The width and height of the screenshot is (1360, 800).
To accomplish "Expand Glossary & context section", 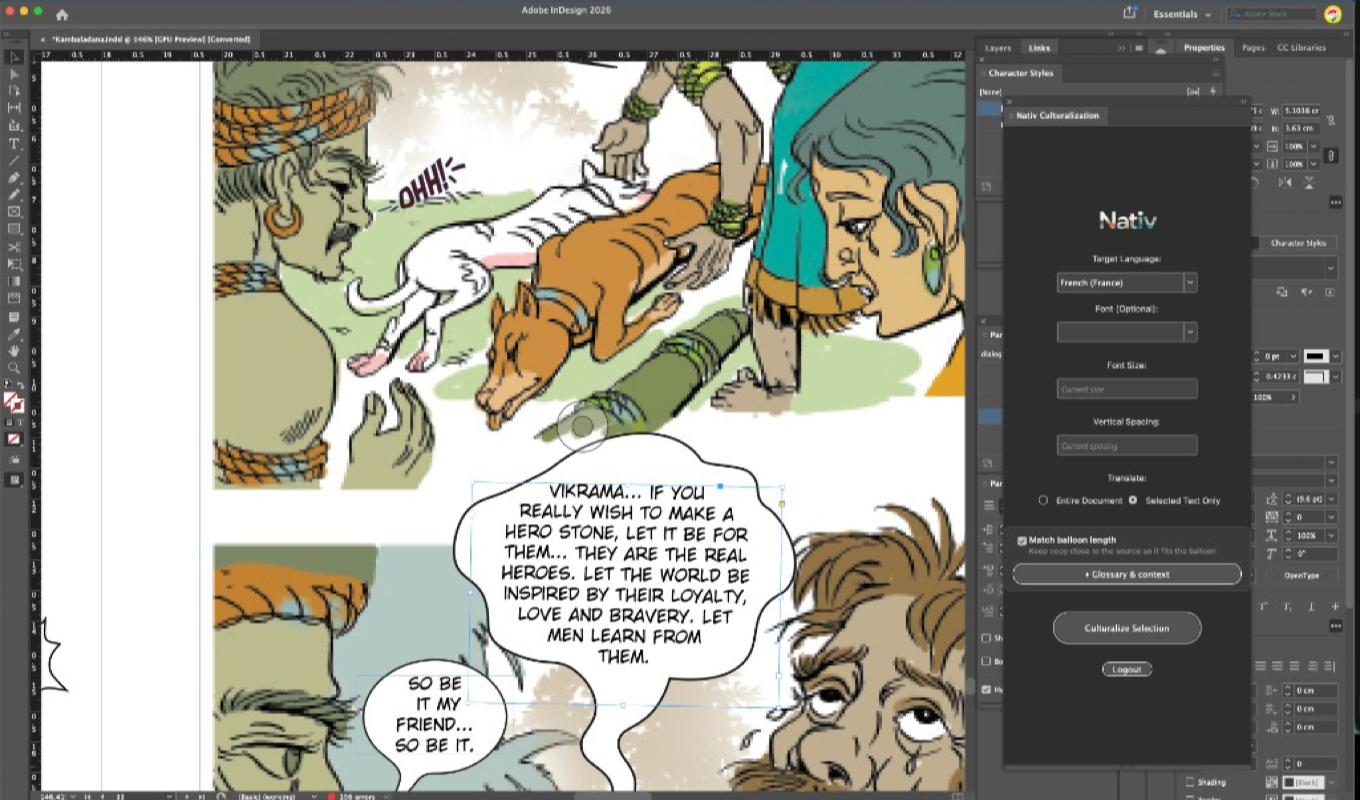I will pyautogui.click(x=1127, y=575).
